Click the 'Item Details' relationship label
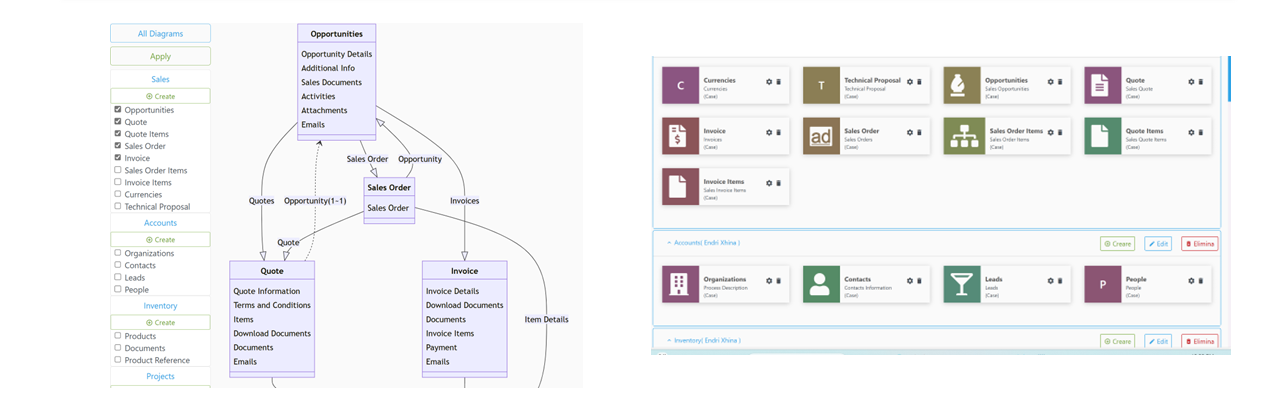 click(546, 319)
